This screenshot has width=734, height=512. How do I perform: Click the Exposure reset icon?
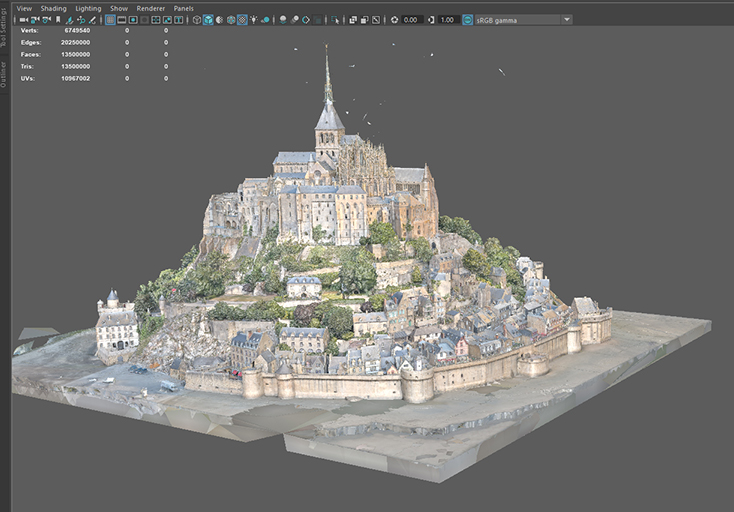click(394, 20)
